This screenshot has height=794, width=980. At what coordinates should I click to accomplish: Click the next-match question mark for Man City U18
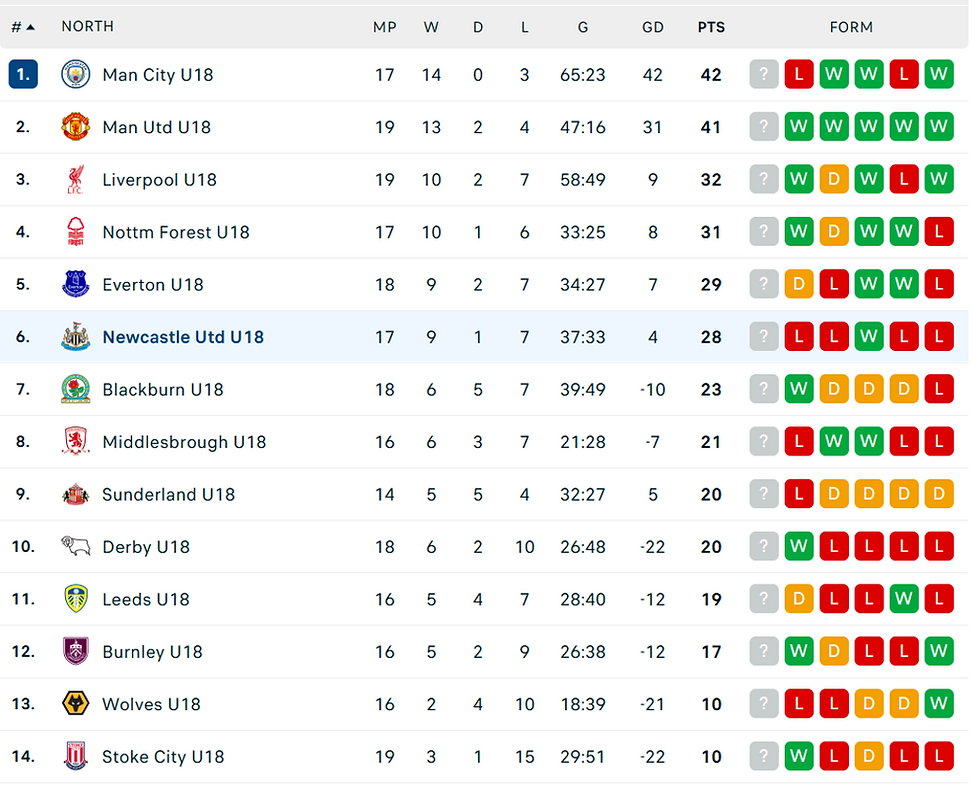click(x=764, y=74)
